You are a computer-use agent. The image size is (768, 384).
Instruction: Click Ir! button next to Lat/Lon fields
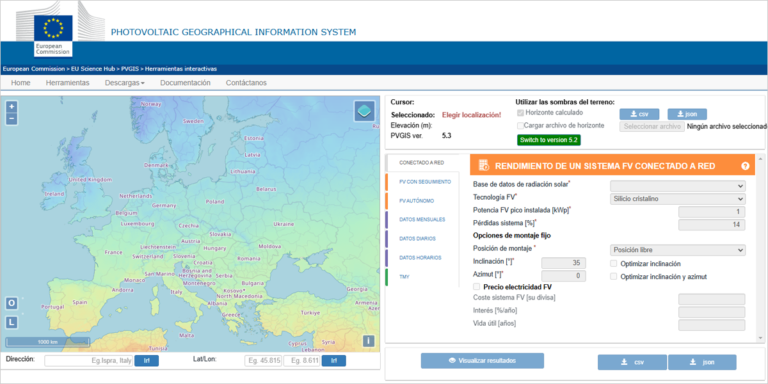(334, 361)
